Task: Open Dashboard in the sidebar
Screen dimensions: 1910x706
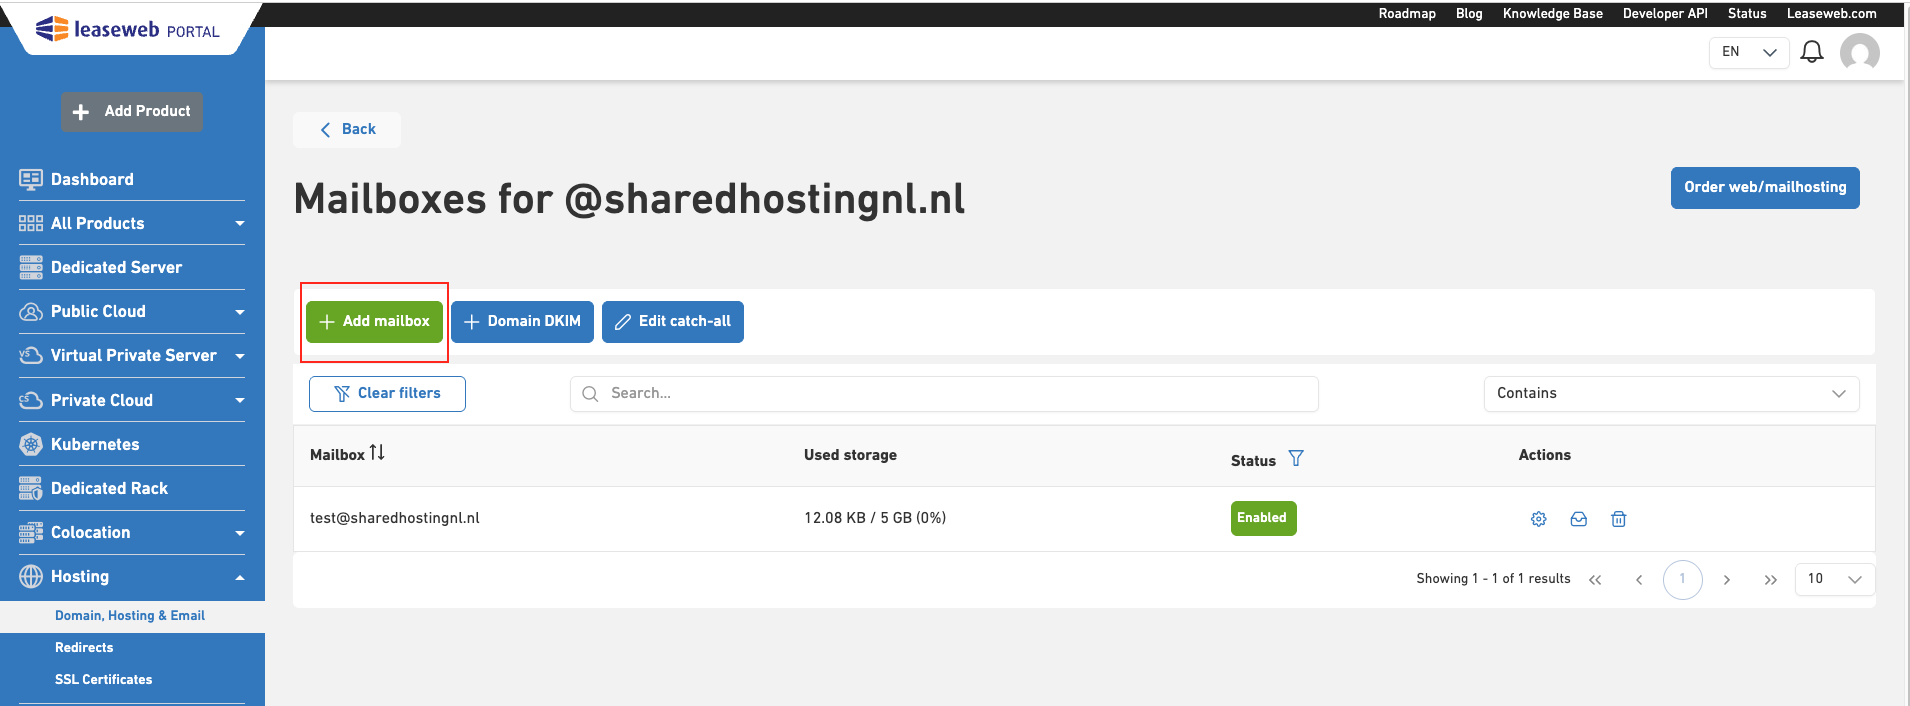Action: click(x=92, y=180)
